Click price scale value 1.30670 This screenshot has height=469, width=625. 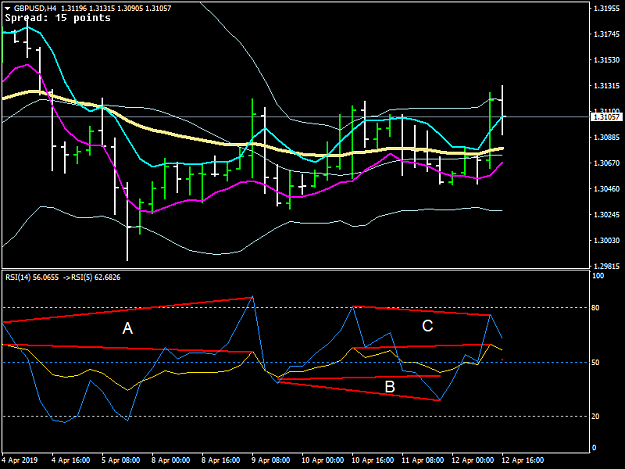(x=606, y=163)
